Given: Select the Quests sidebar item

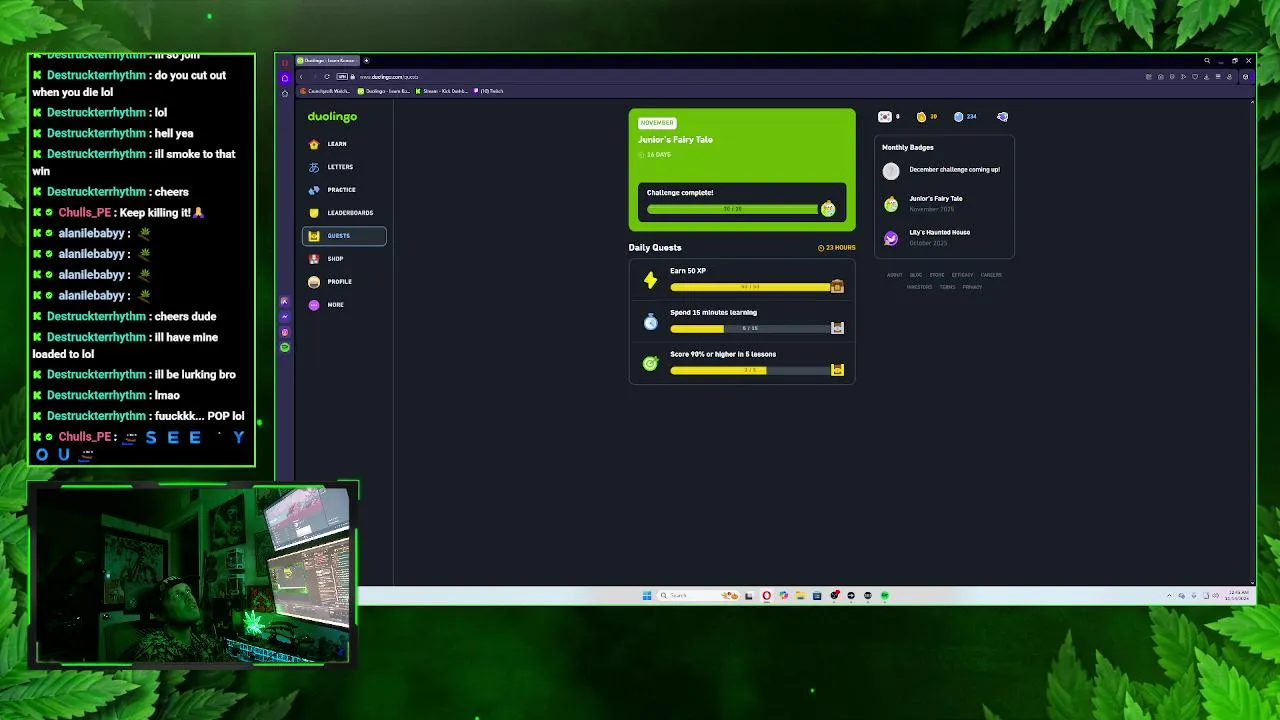Looking at the screenshot, I should click(x=344, y=236).
